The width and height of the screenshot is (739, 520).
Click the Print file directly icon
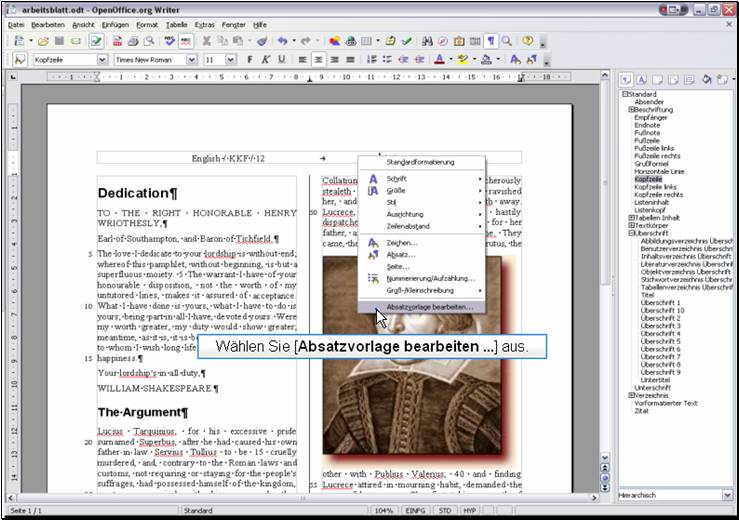(133, 41)
